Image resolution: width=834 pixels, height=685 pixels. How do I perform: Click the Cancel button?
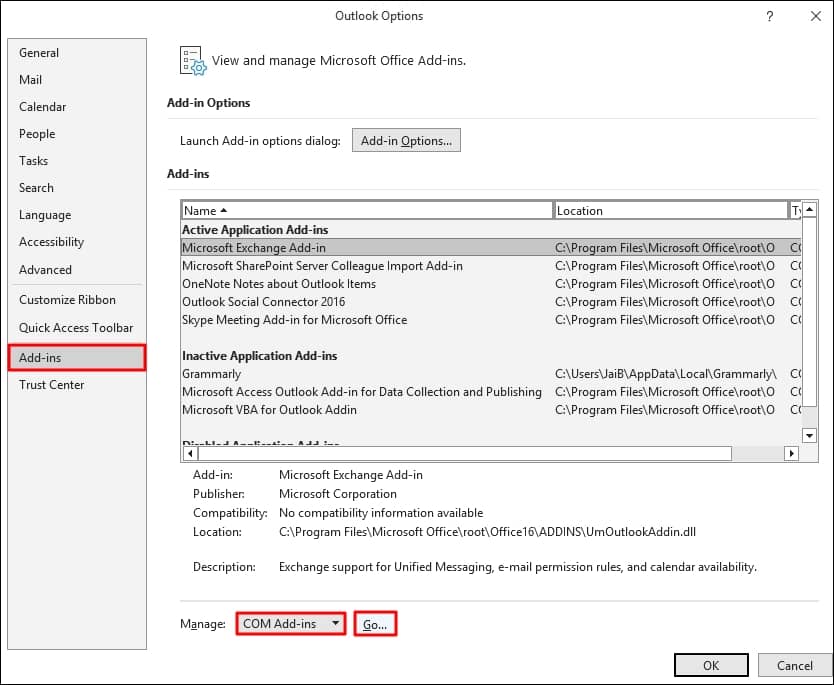[795, 665]
